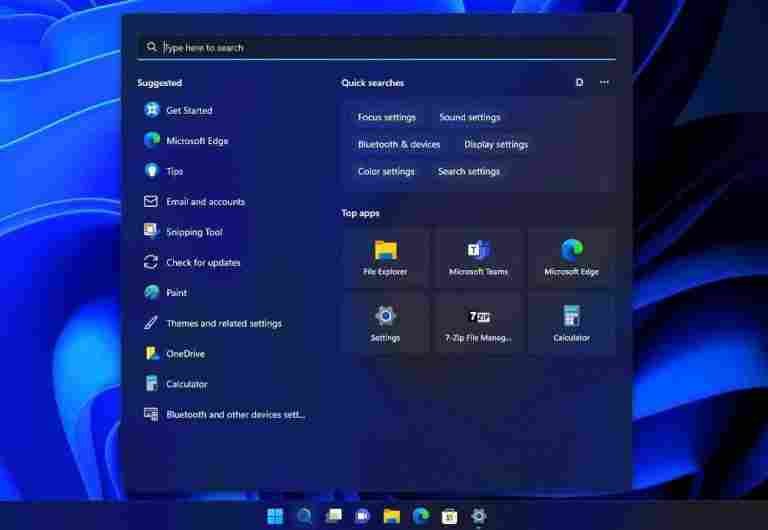Open Task View from the taskbar
Viewport: 768px width, 530px height.
tap(334, 516)
